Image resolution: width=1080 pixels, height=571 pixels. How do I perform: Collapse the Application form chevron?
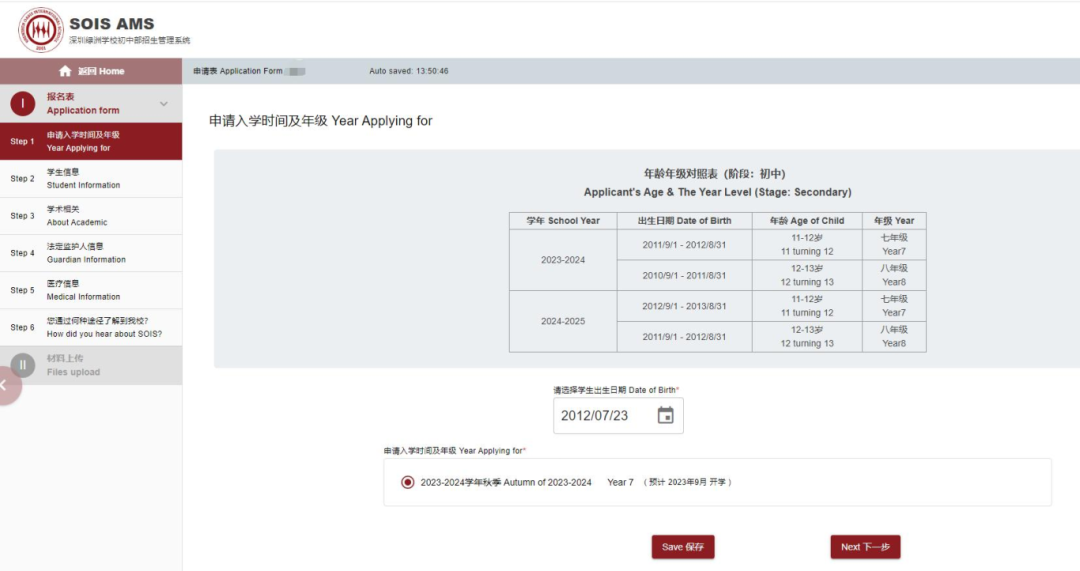point(164,104)
